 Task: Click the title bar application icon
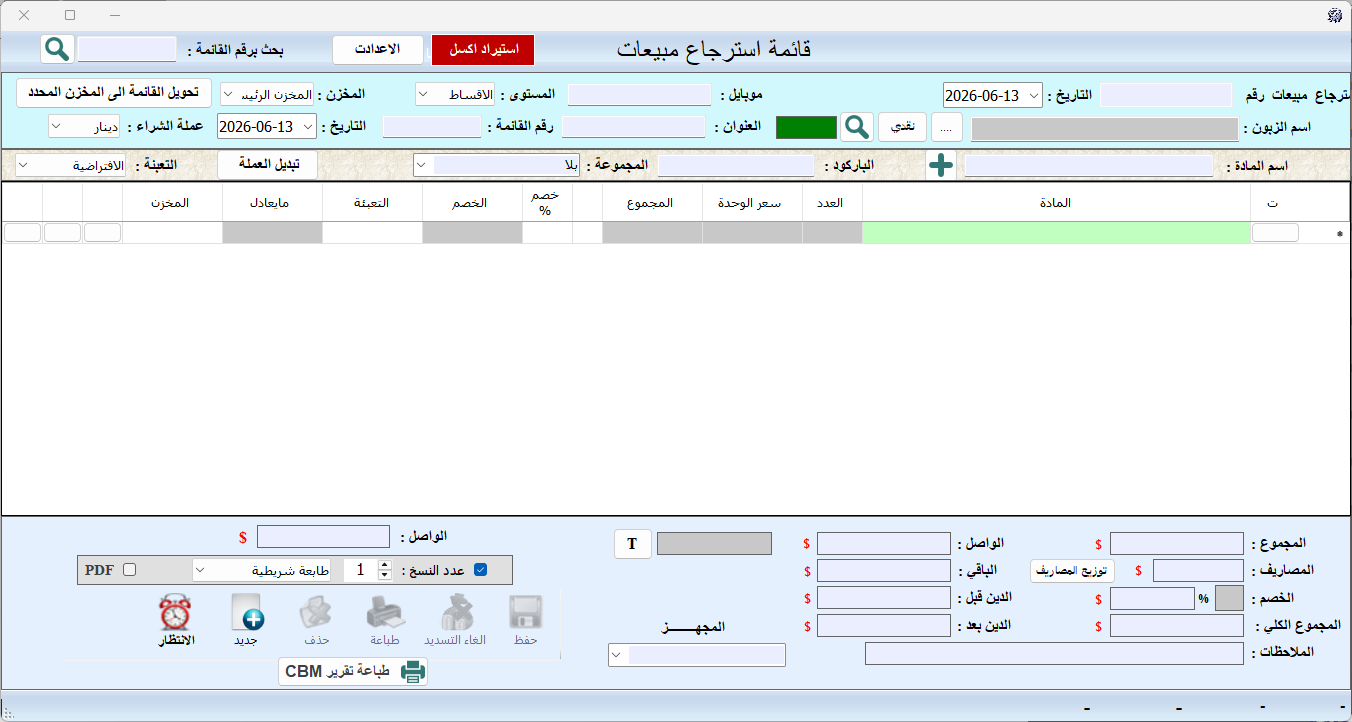(x=1334, y=15)
